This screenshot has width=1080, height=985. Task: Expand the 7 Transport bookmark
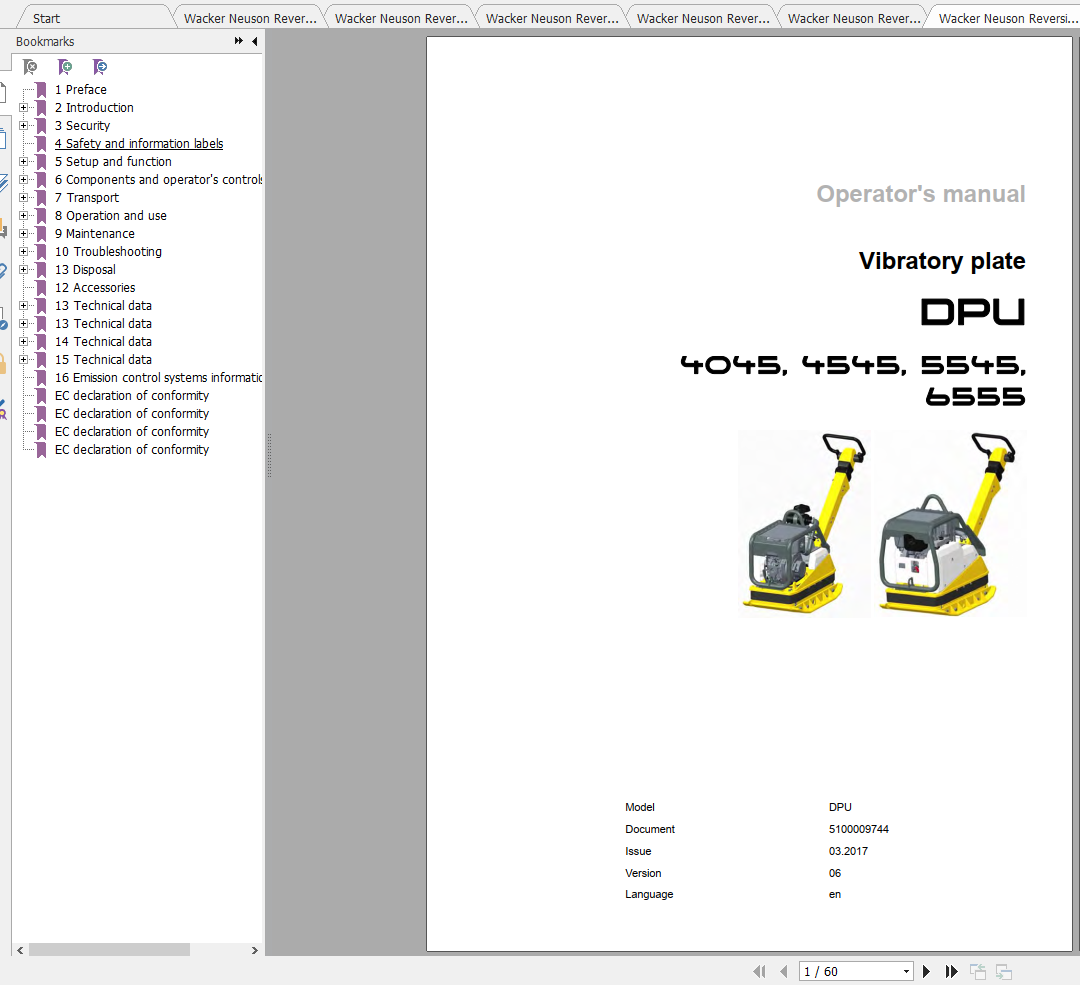tap(23, 198)
